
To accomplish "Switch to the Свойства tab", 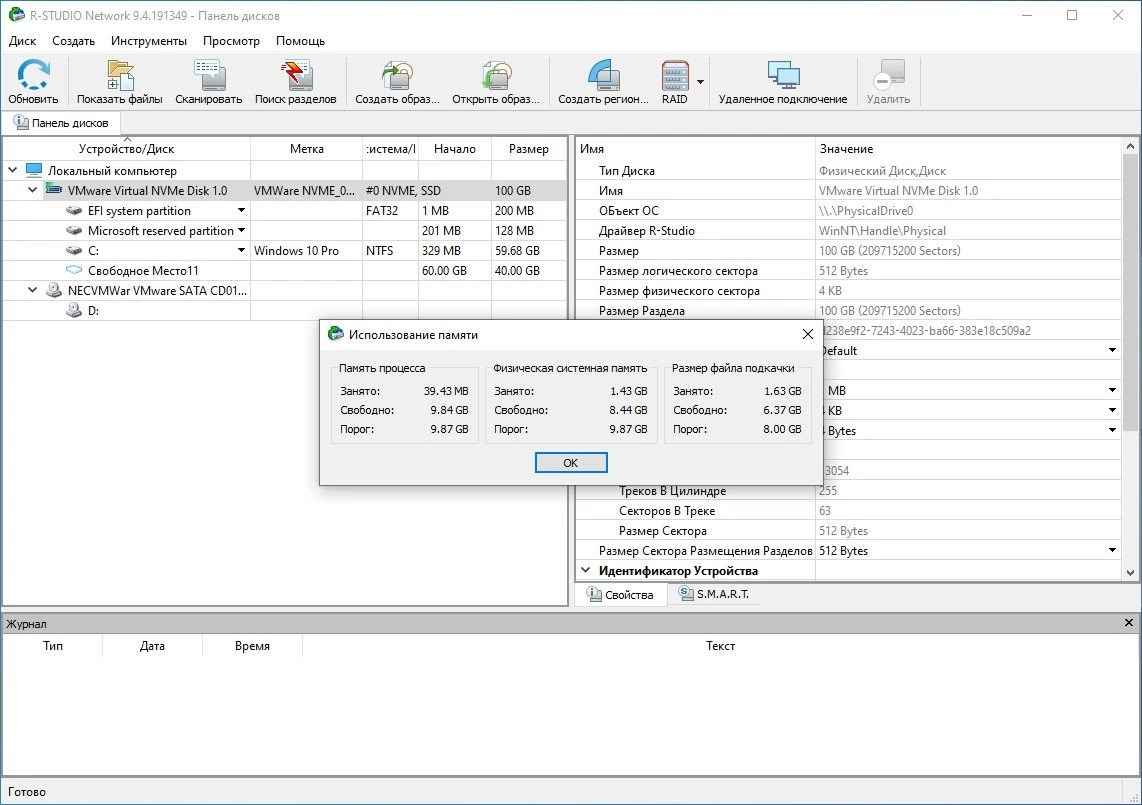I will pyautogui.click(x=621, y=594).
